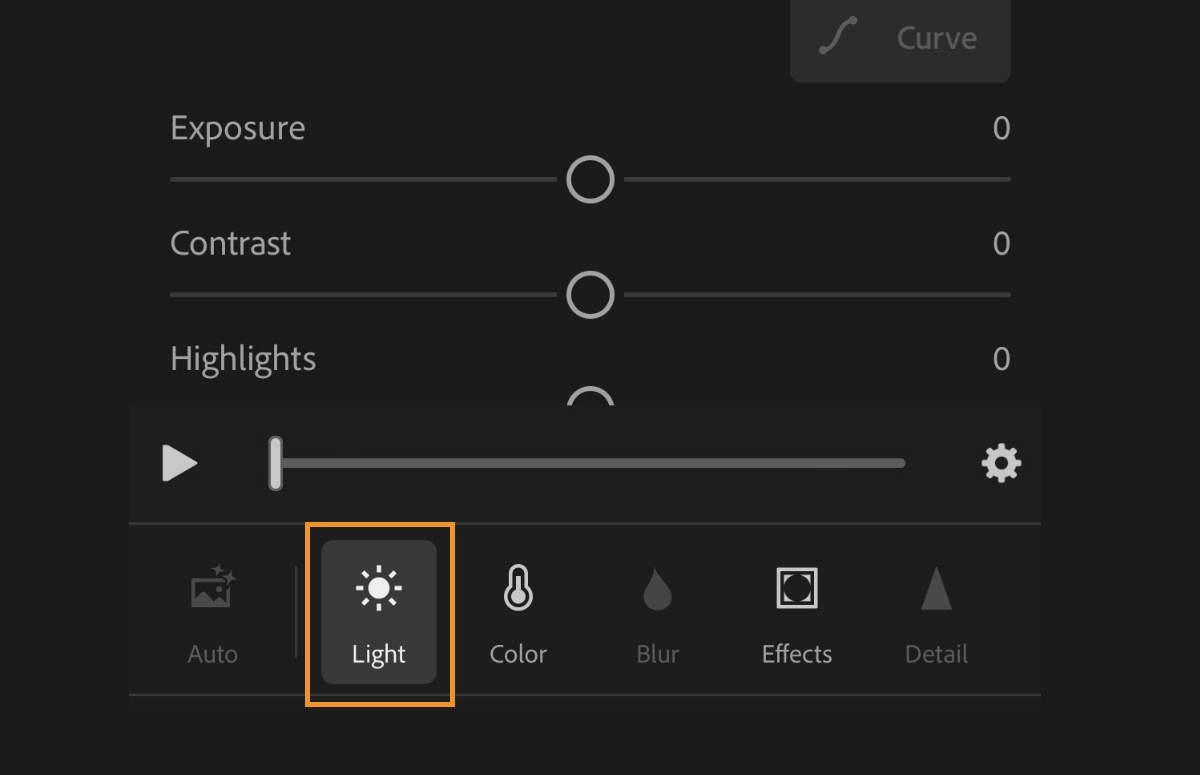Select the Detail triangle icon
The width and height of the screenshot is (1200, 775).
pos(935,588)
